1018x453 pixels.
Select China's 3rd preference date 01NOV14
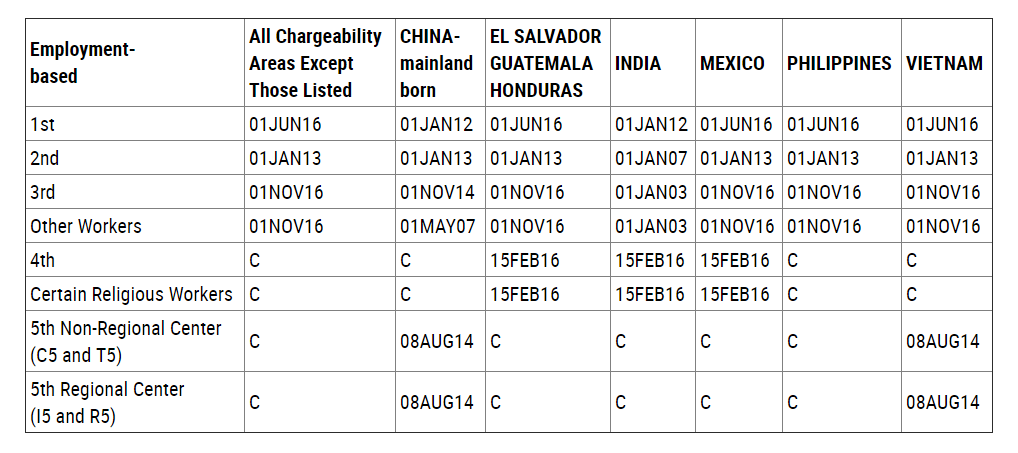click(x=437, y=192)
